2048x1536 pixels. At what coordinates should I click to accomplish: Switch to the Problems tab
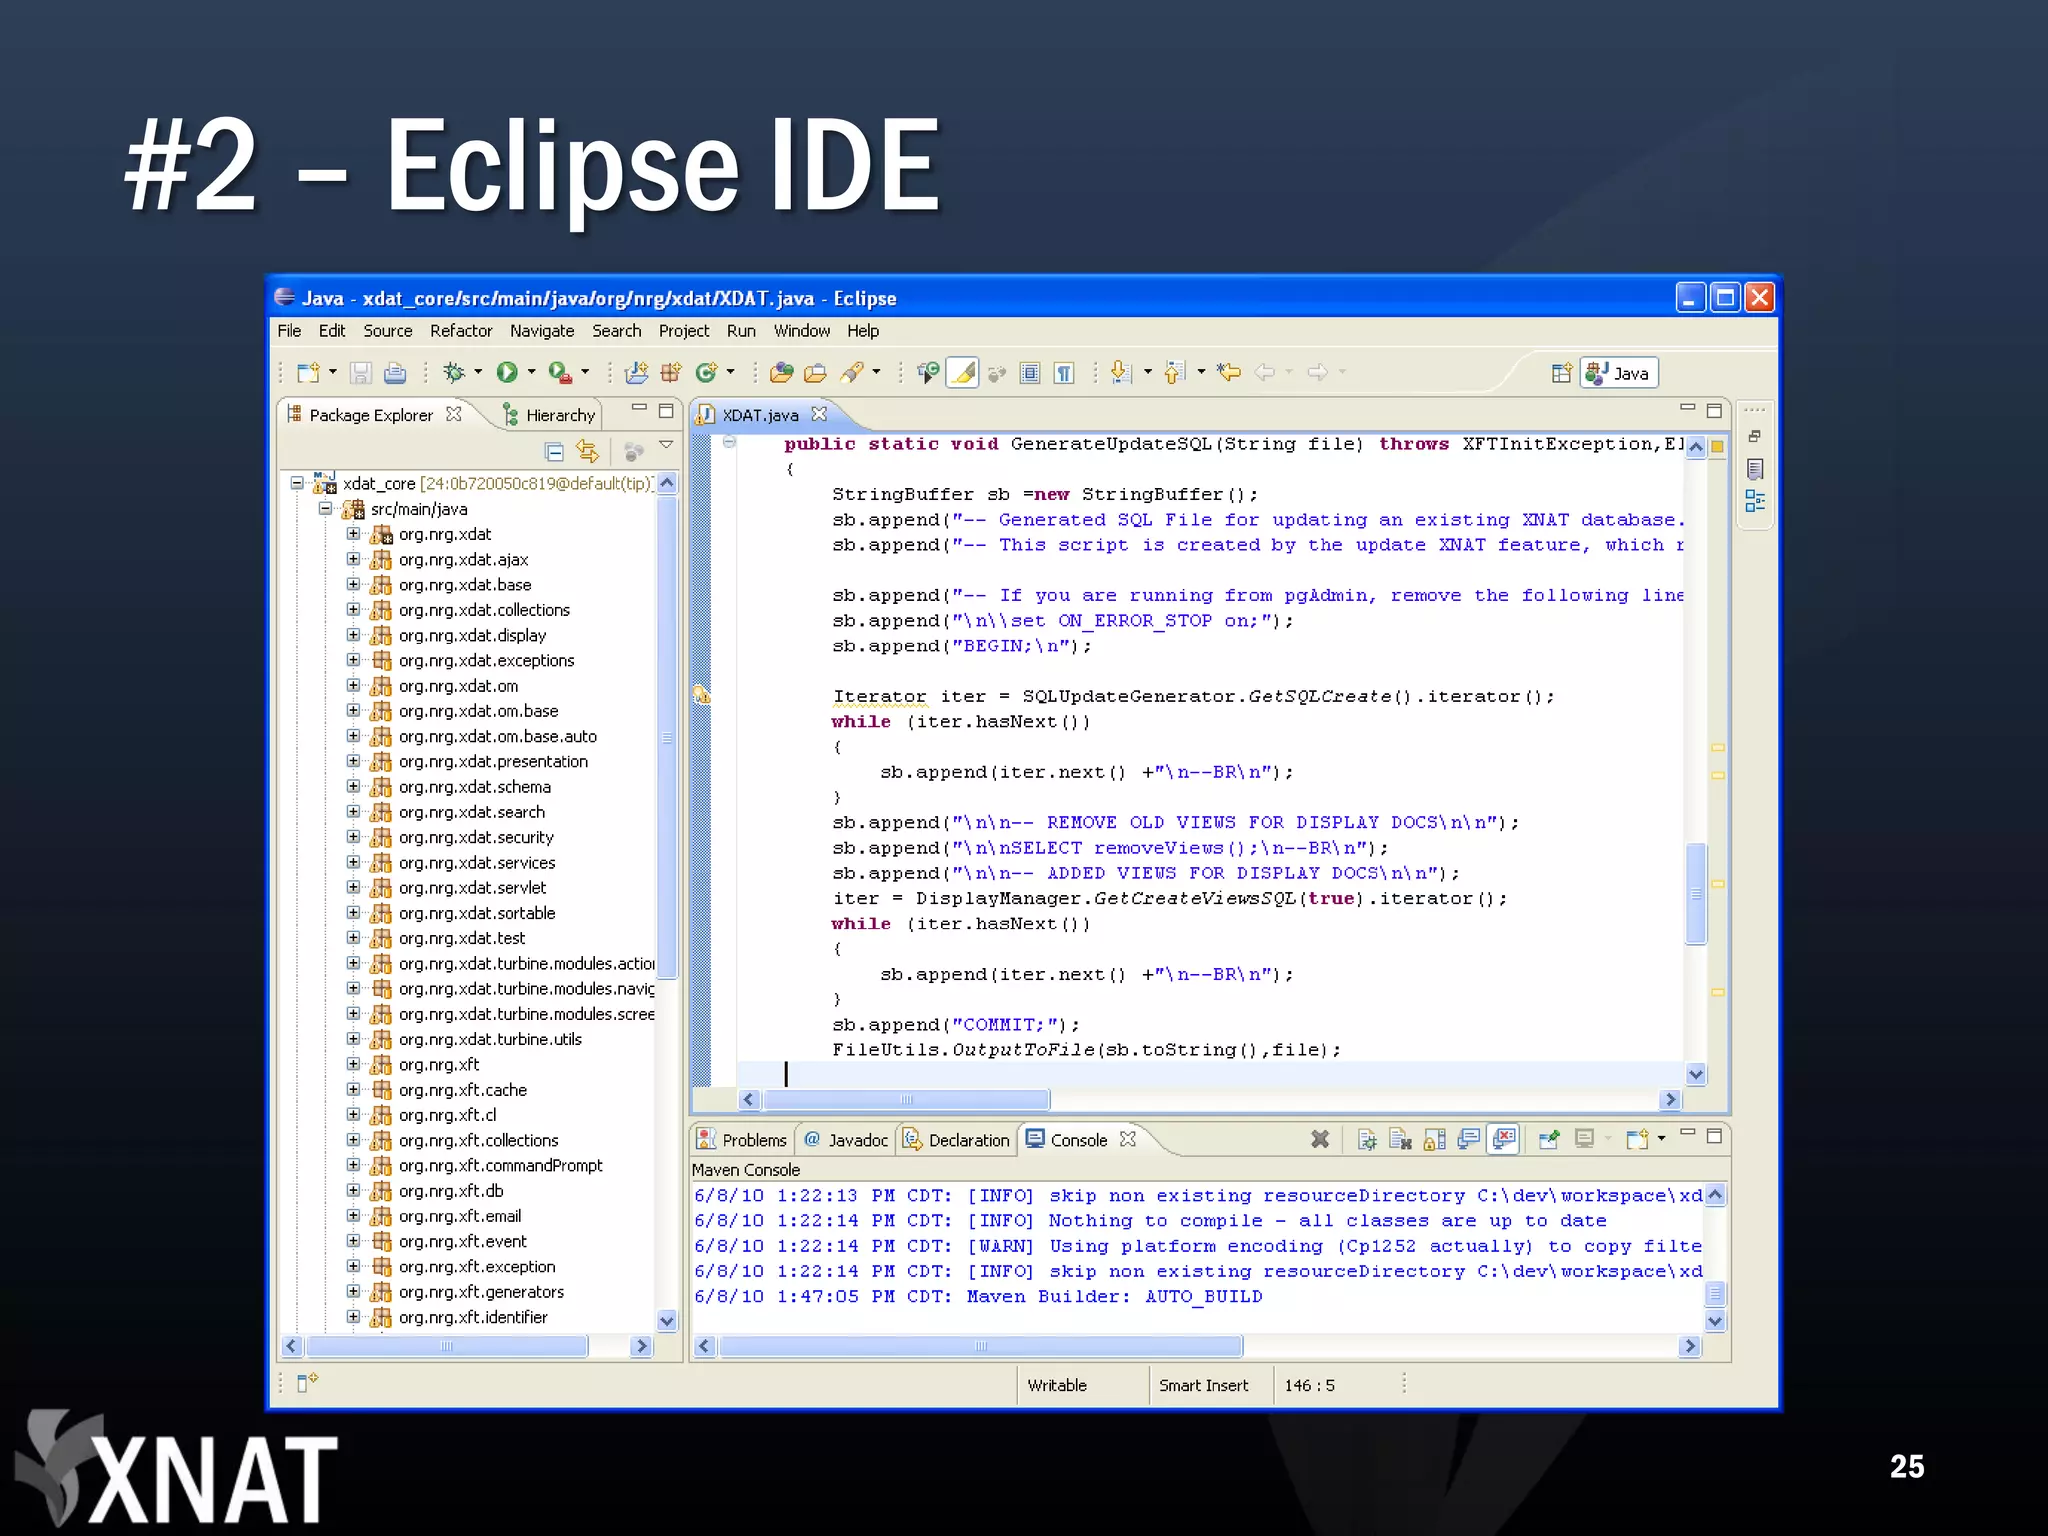click(742, 1140)
